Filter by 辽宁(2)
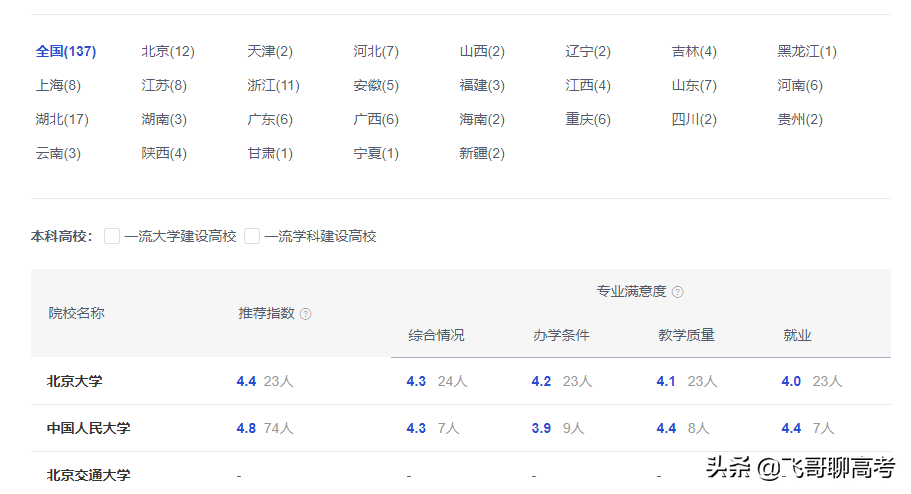Image resolution: width=911 pixels, height=494 pixels. (588, 51)
